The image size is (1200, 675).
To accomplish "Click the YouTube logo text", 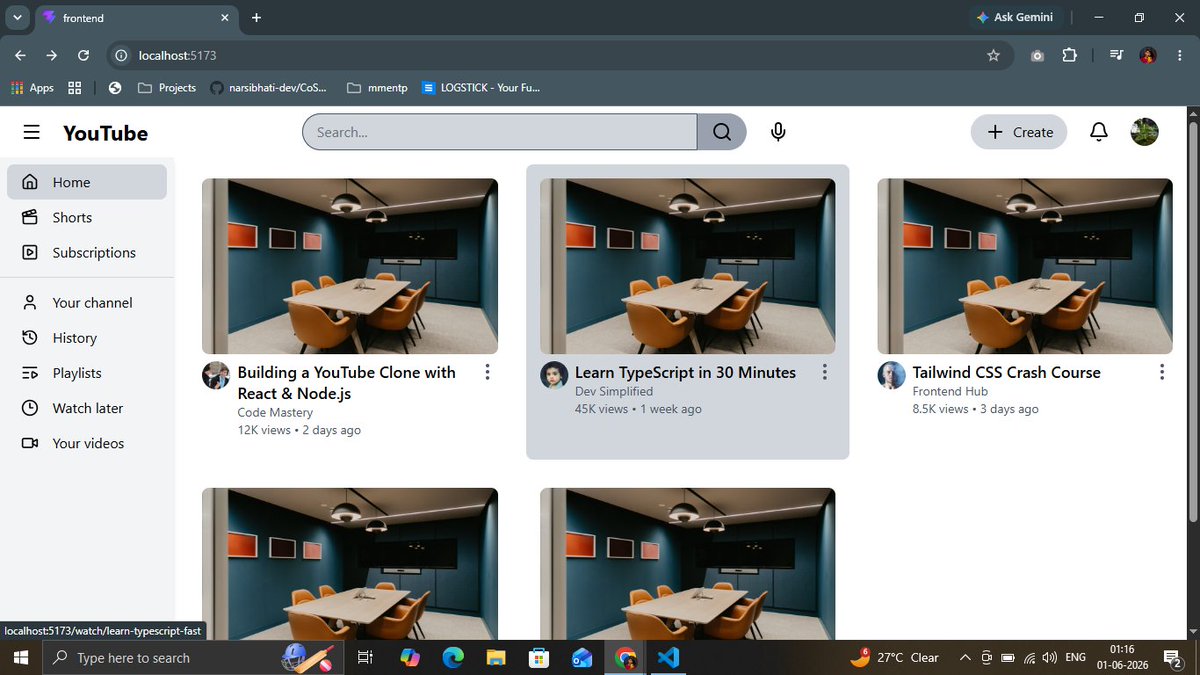I will [x=105, y=133].
